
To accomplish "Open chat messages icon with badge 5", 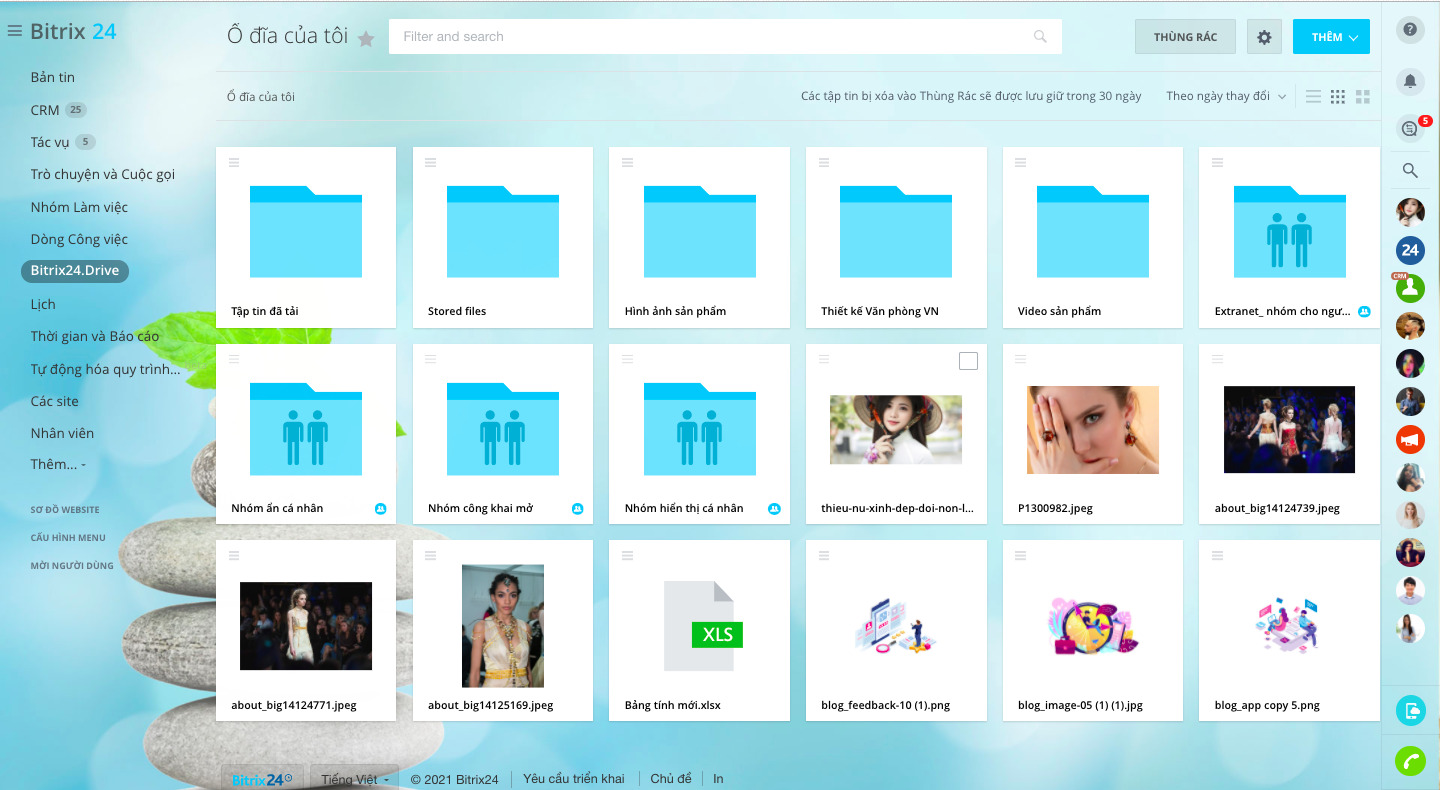I will tap(1410, 128).
